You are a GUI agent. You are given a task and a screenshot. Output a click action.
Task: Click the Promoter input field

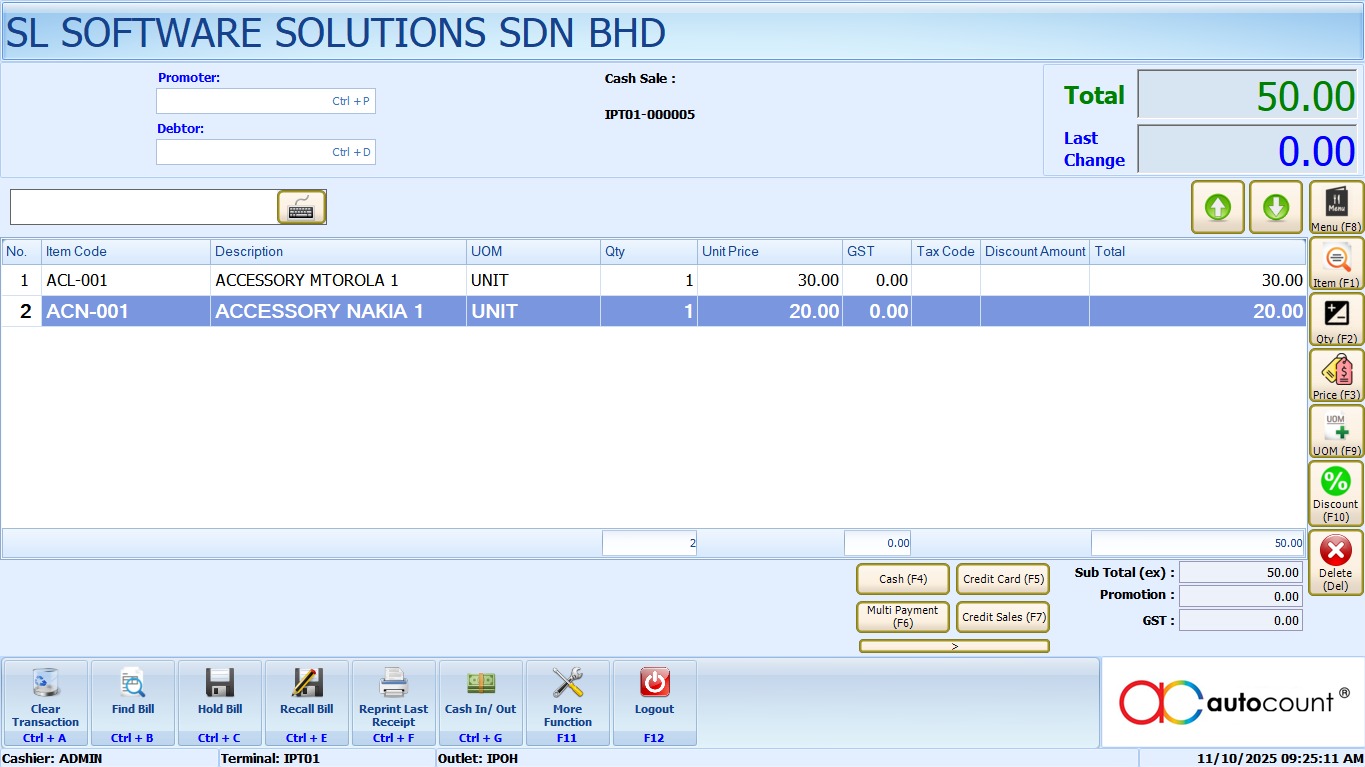click(x=265, y=101)
